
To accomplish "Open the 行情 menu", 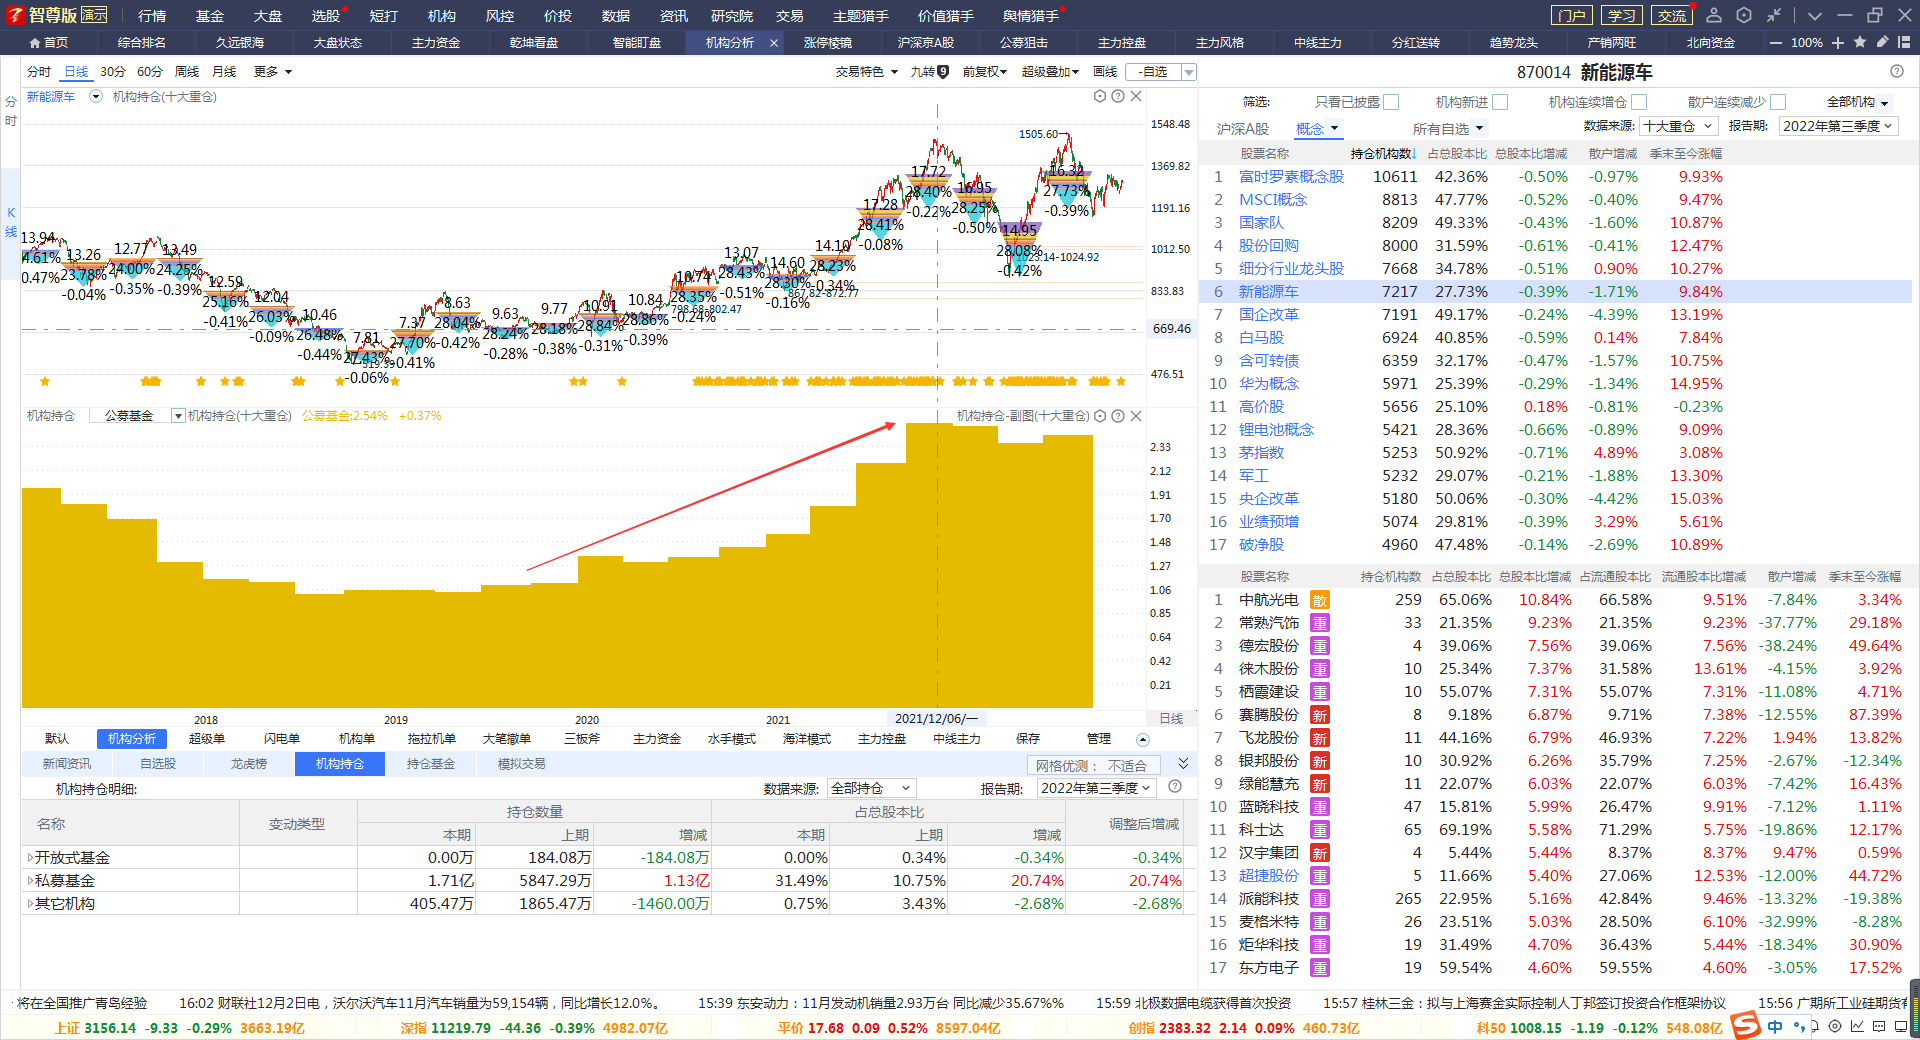I will pos(152,16).
